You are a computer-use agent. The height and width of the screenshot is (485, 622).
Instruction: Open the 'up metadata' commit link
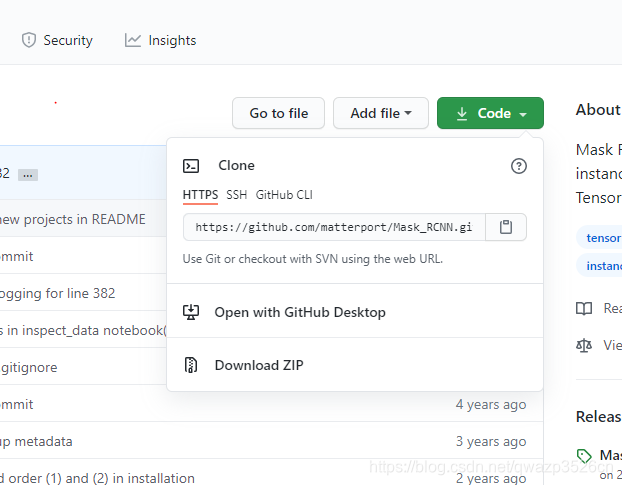point(36,441)
